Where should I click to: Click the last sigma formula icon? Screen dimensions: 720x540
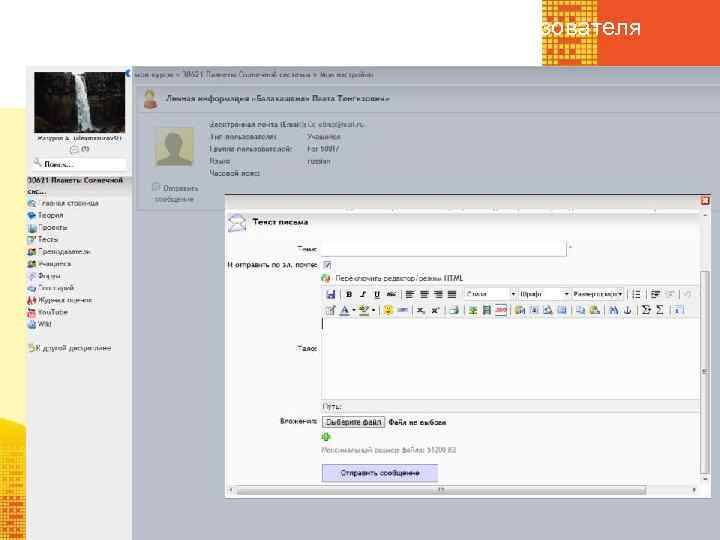pyautogui.click(x=660, y=310)
